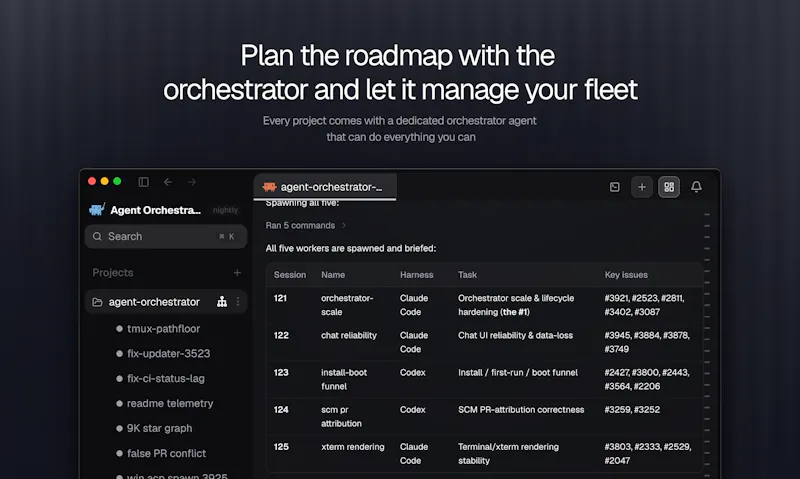Click All five workers are spawned text
The width and height of the screenshot is (800, 479).
coord(351,249)
